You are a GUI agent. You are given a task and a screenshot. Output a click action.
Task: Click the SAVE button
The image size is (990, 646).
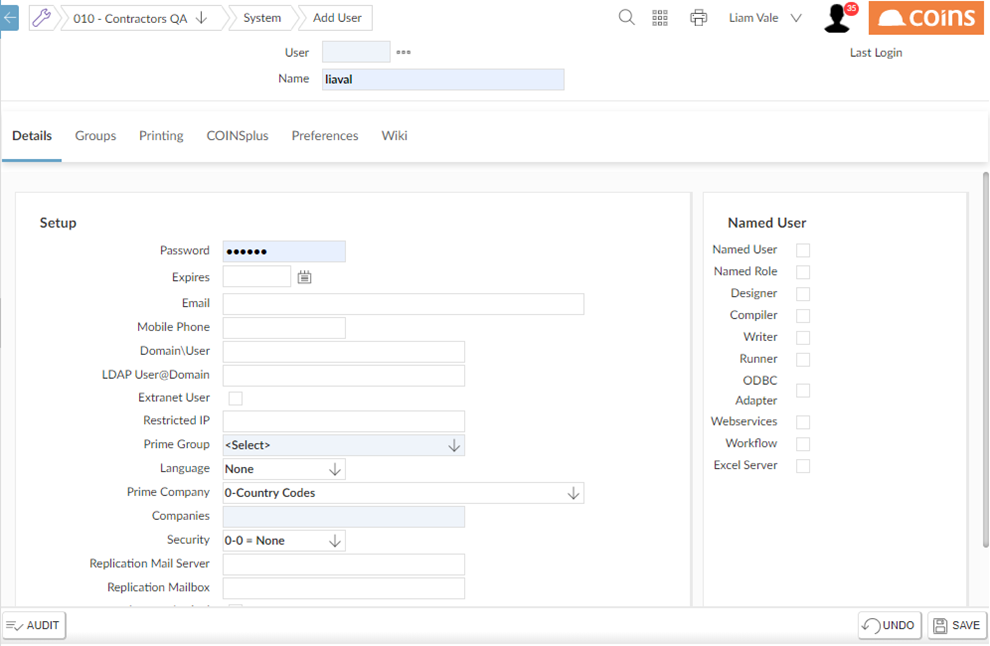point(956,625)
